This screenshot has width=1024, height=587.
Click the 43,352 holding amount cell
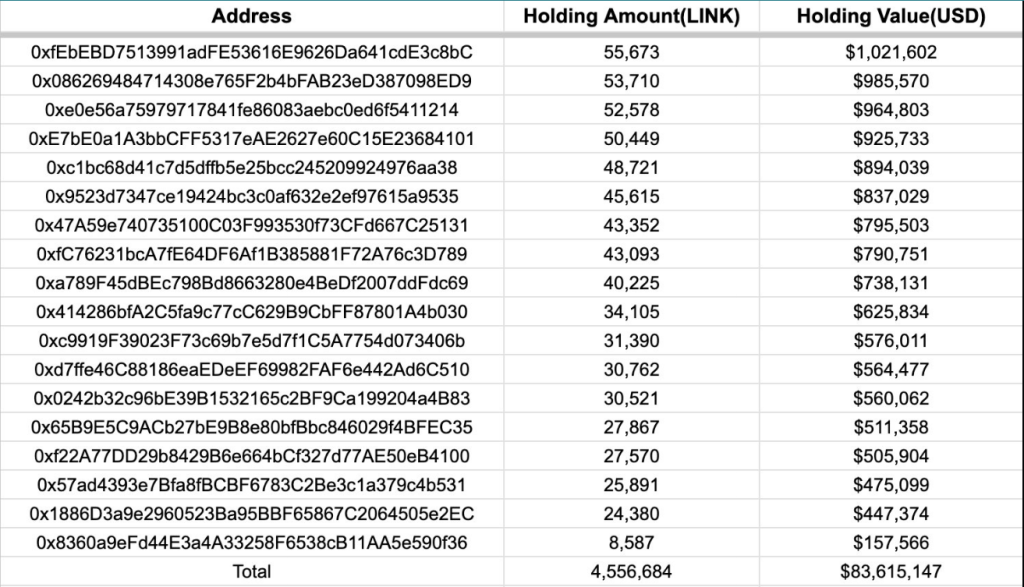631,225
